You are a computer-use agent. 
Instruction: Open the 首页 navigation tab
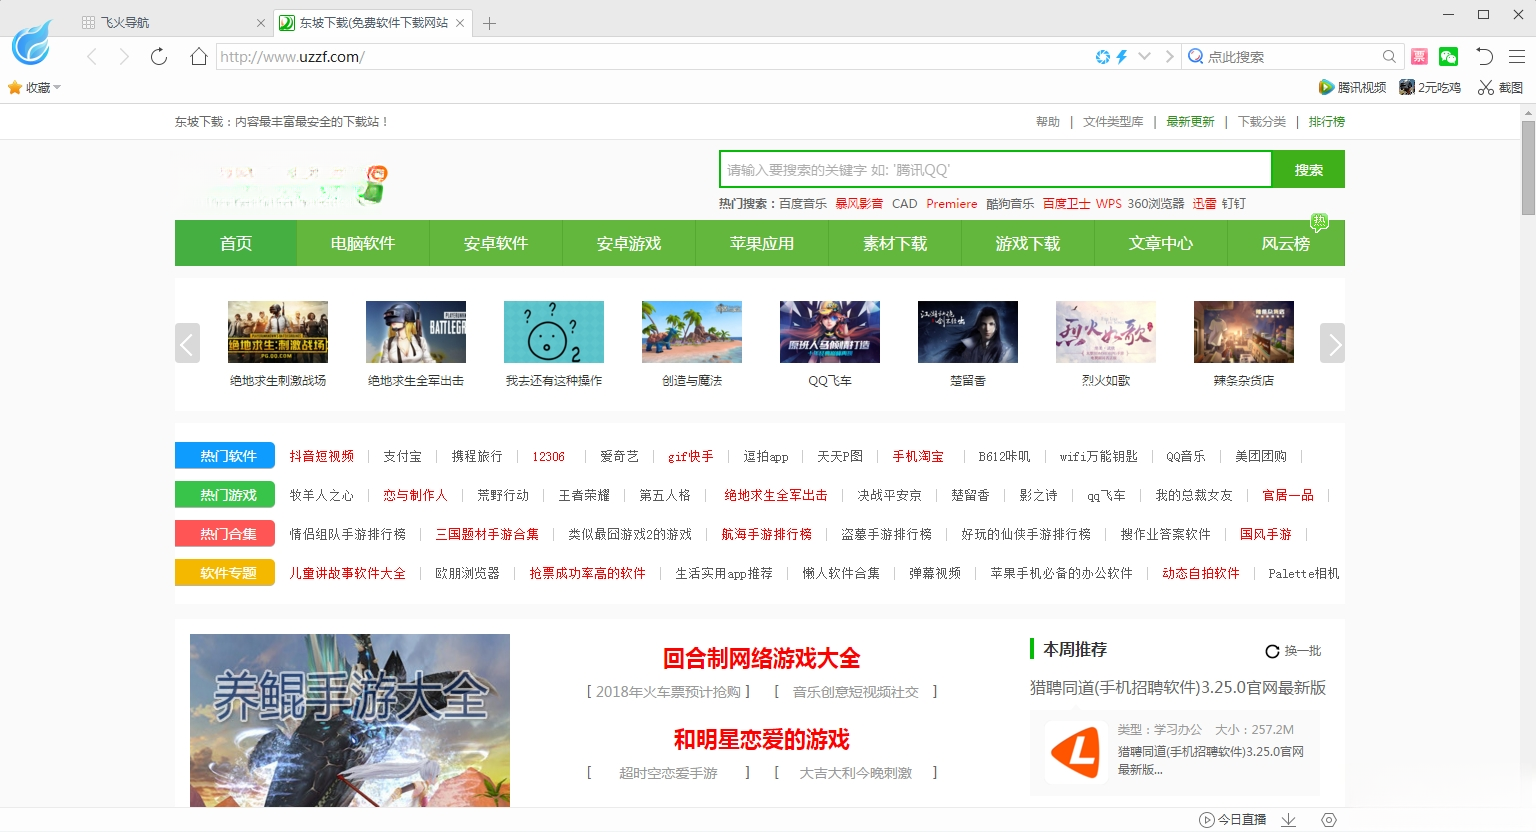(x=236, y=243)
